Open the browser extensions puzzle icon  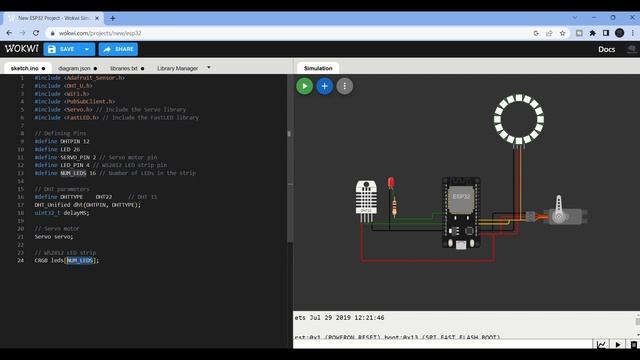592,33
